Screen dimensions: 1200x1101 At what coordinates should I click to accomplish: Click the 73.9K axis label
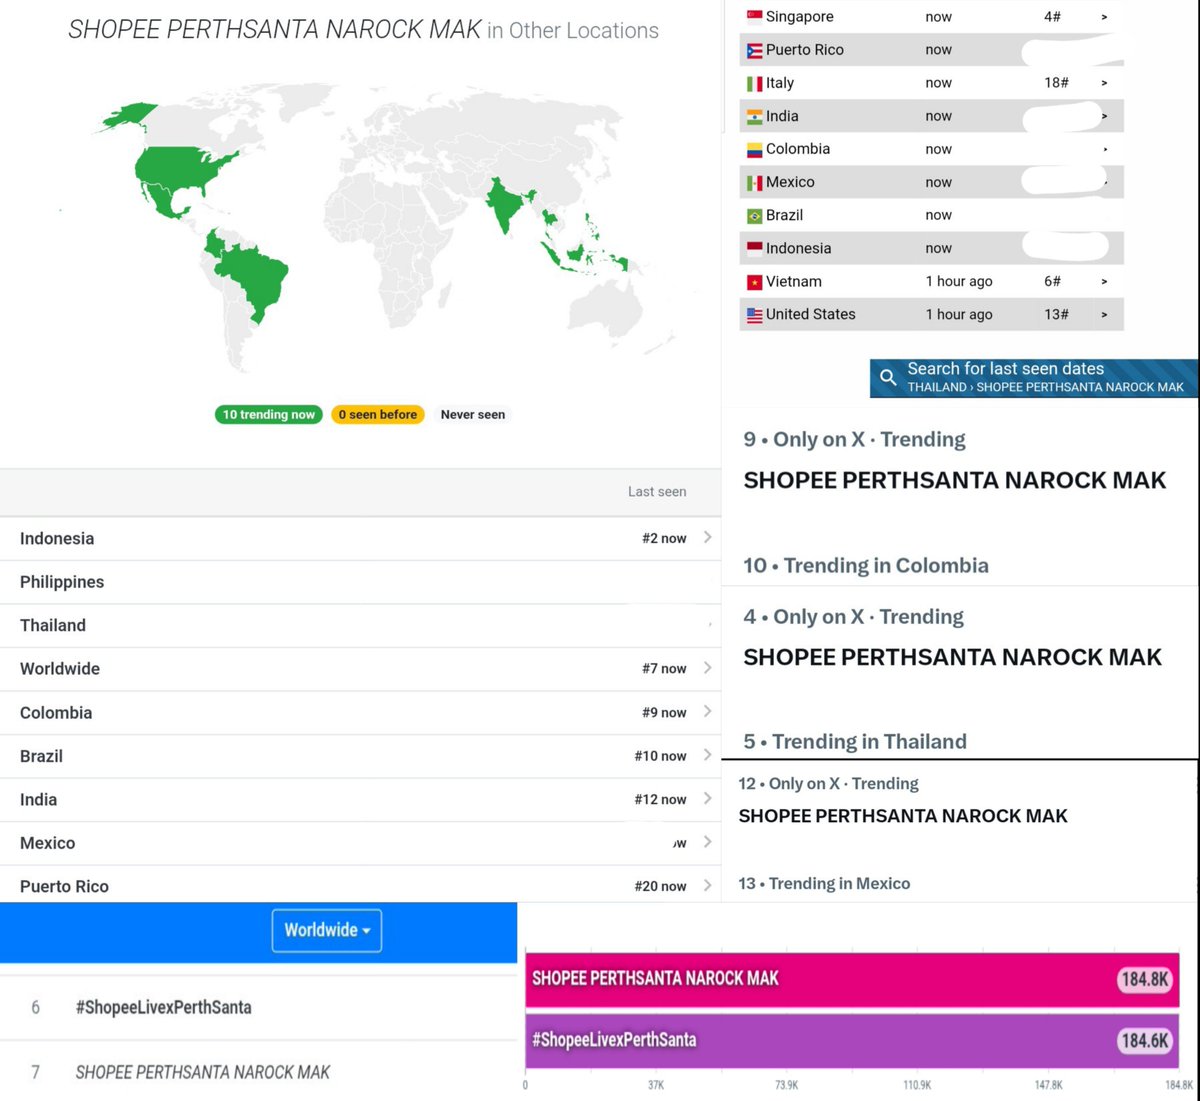tap(786, 1085)
